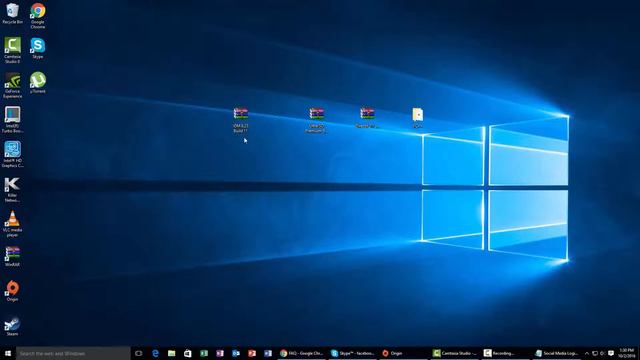Switch to the Origin taskbar window
The width and height of the screenshot is (640, 360).
pyautogui.click(x=403, y=353)
